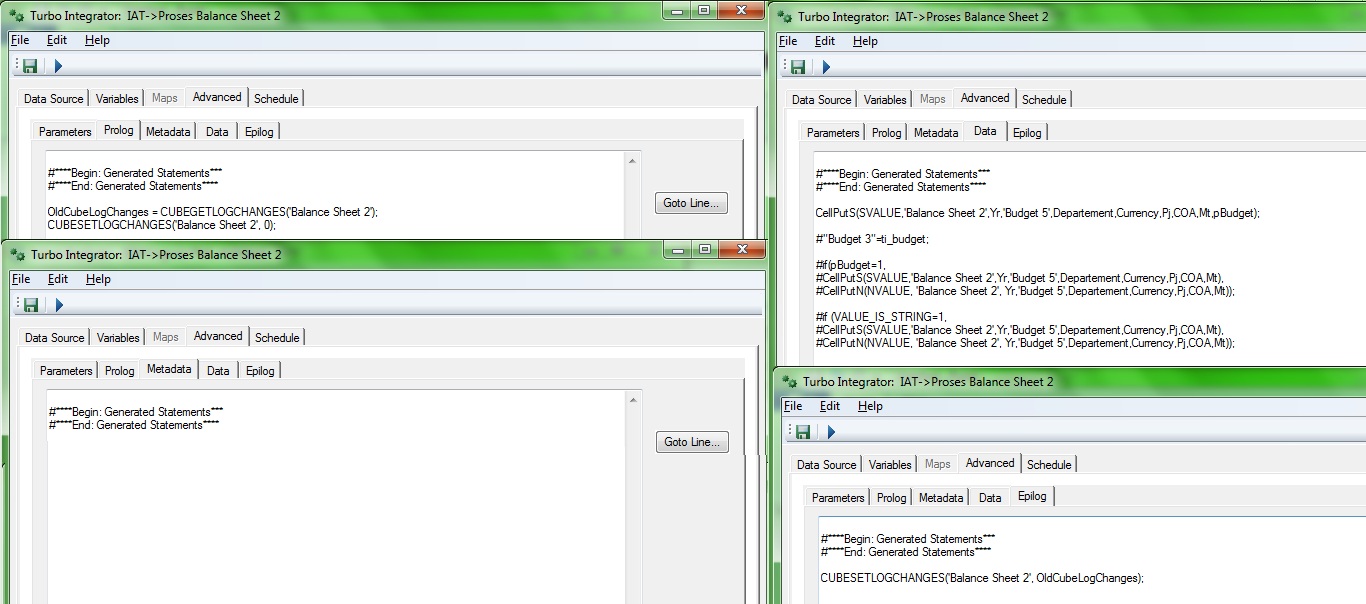Image resolution: width=1366 pixels, height=604 pixels.
Task: Open Edit menu in the Prolog-tab window
Action: (x=57, y=40)
